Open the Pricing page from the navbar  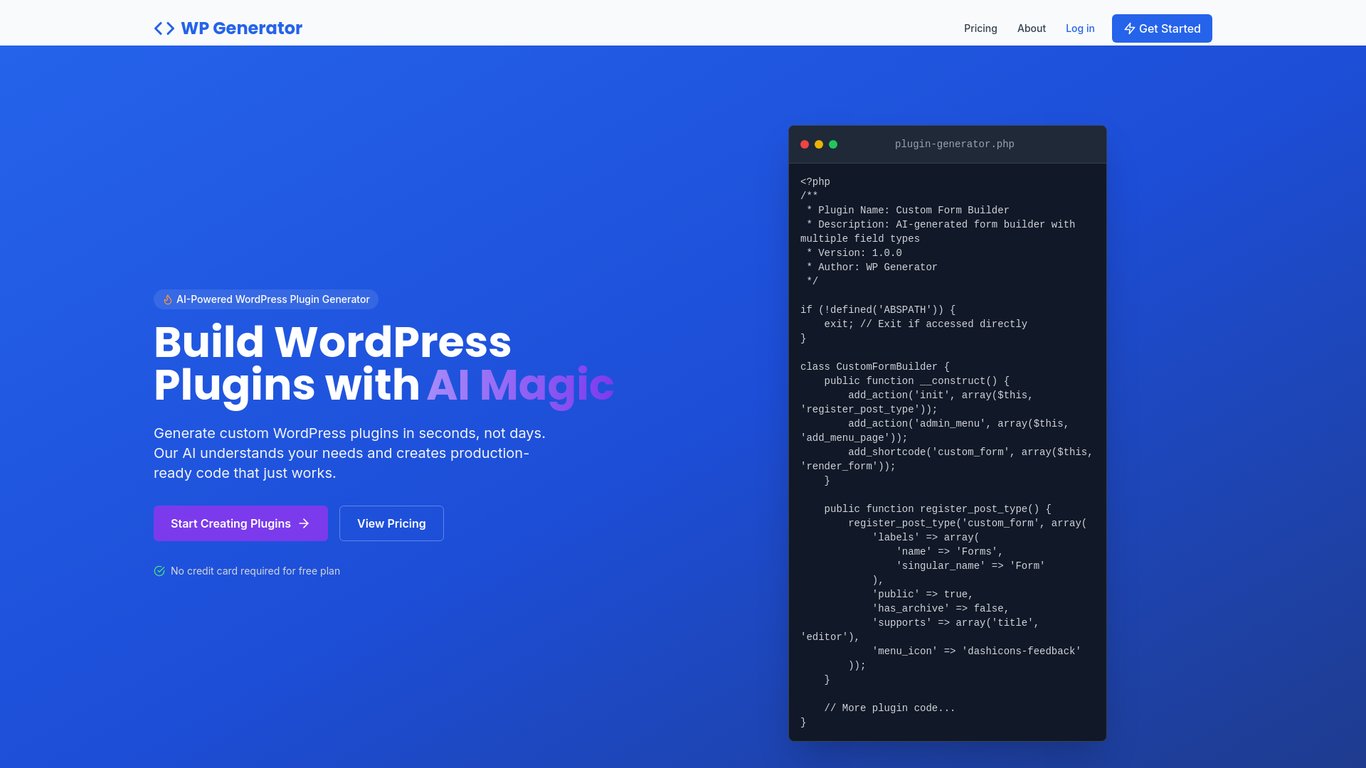tap(980, 28)
